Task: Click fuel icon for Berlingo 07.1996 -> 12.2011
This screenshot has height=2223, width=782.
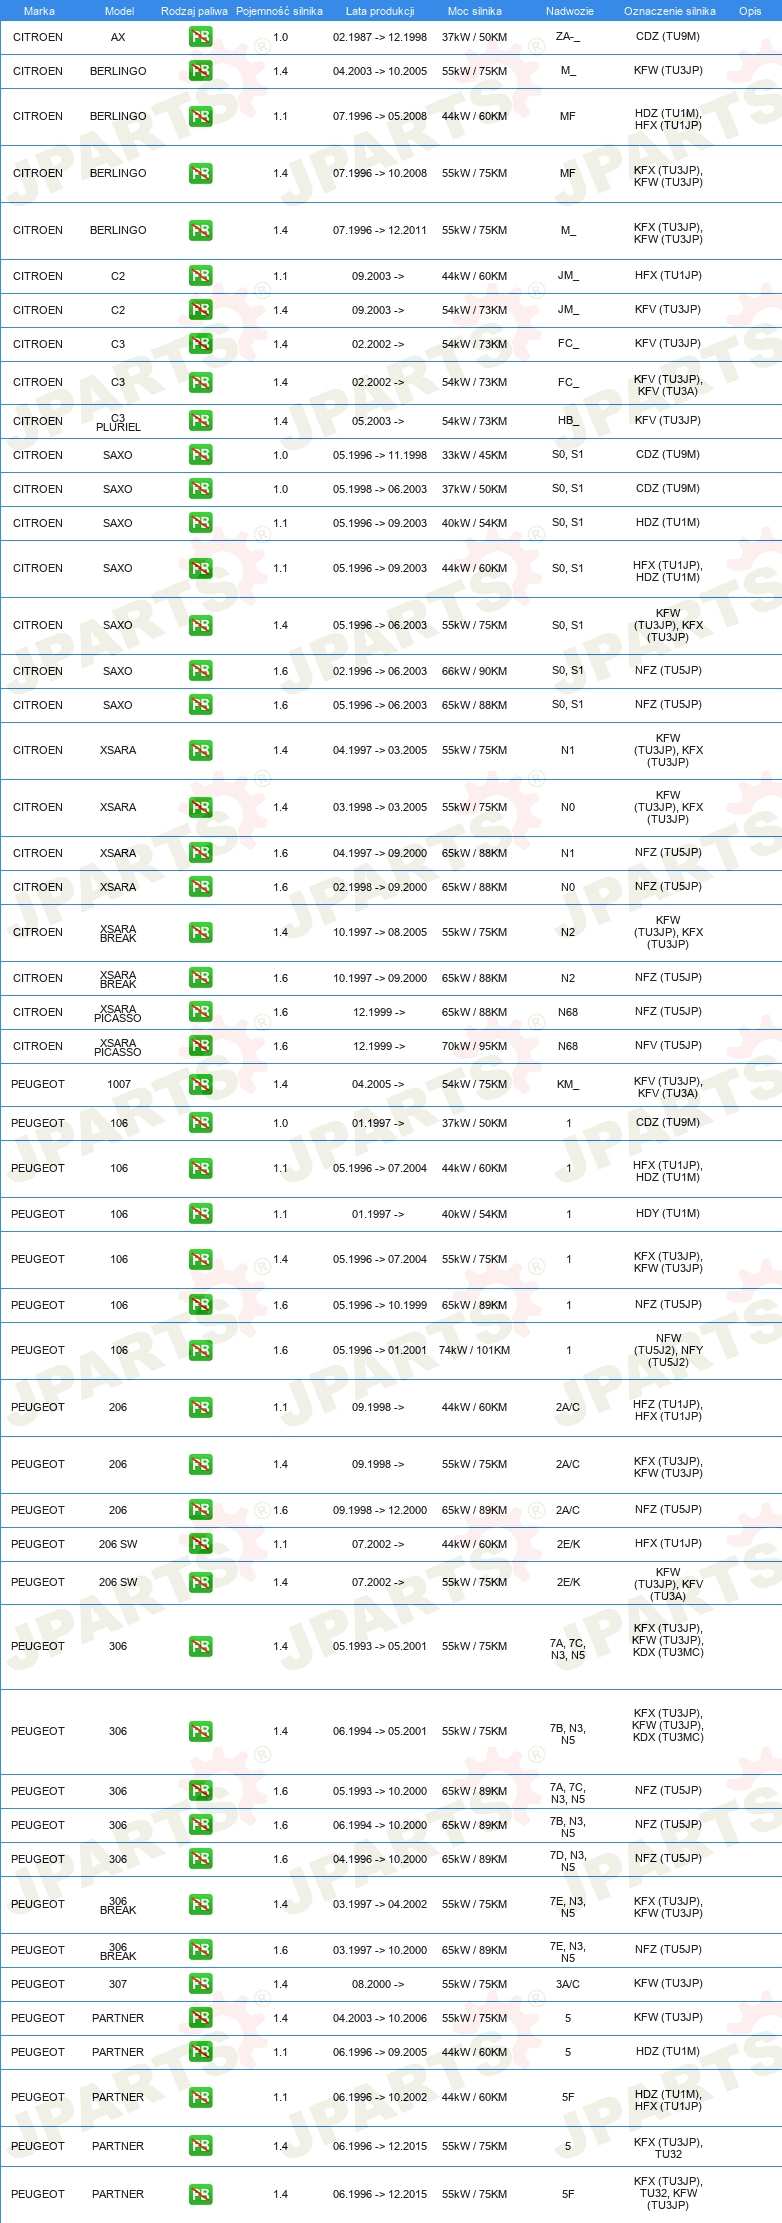Action: pyautogui.click(x=200, y=230)
